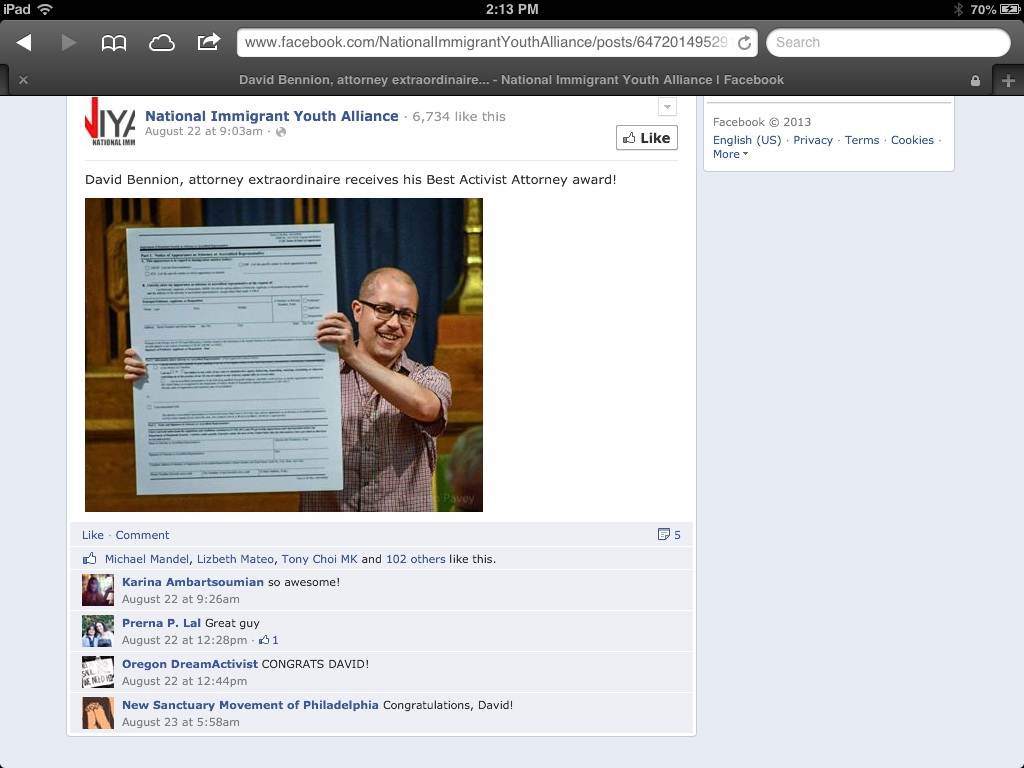1024x768 pixels.
Task: Tap the Wi-Fi status icon
Action: 45,9
